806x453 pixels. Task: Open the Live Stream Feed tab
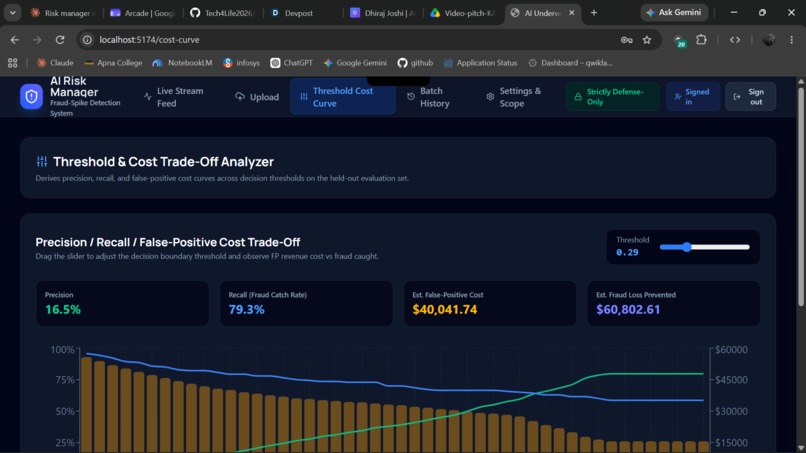(175, 97)
